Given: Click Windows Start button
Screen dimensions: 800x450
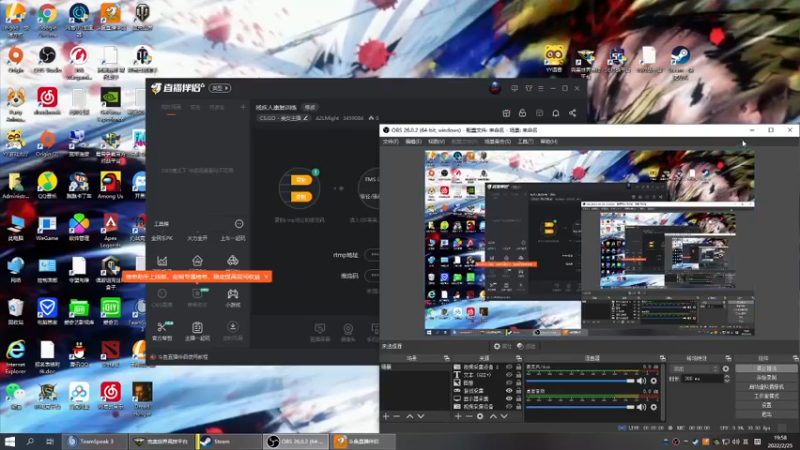Looking at the screenshot, I should click(9, 441).
